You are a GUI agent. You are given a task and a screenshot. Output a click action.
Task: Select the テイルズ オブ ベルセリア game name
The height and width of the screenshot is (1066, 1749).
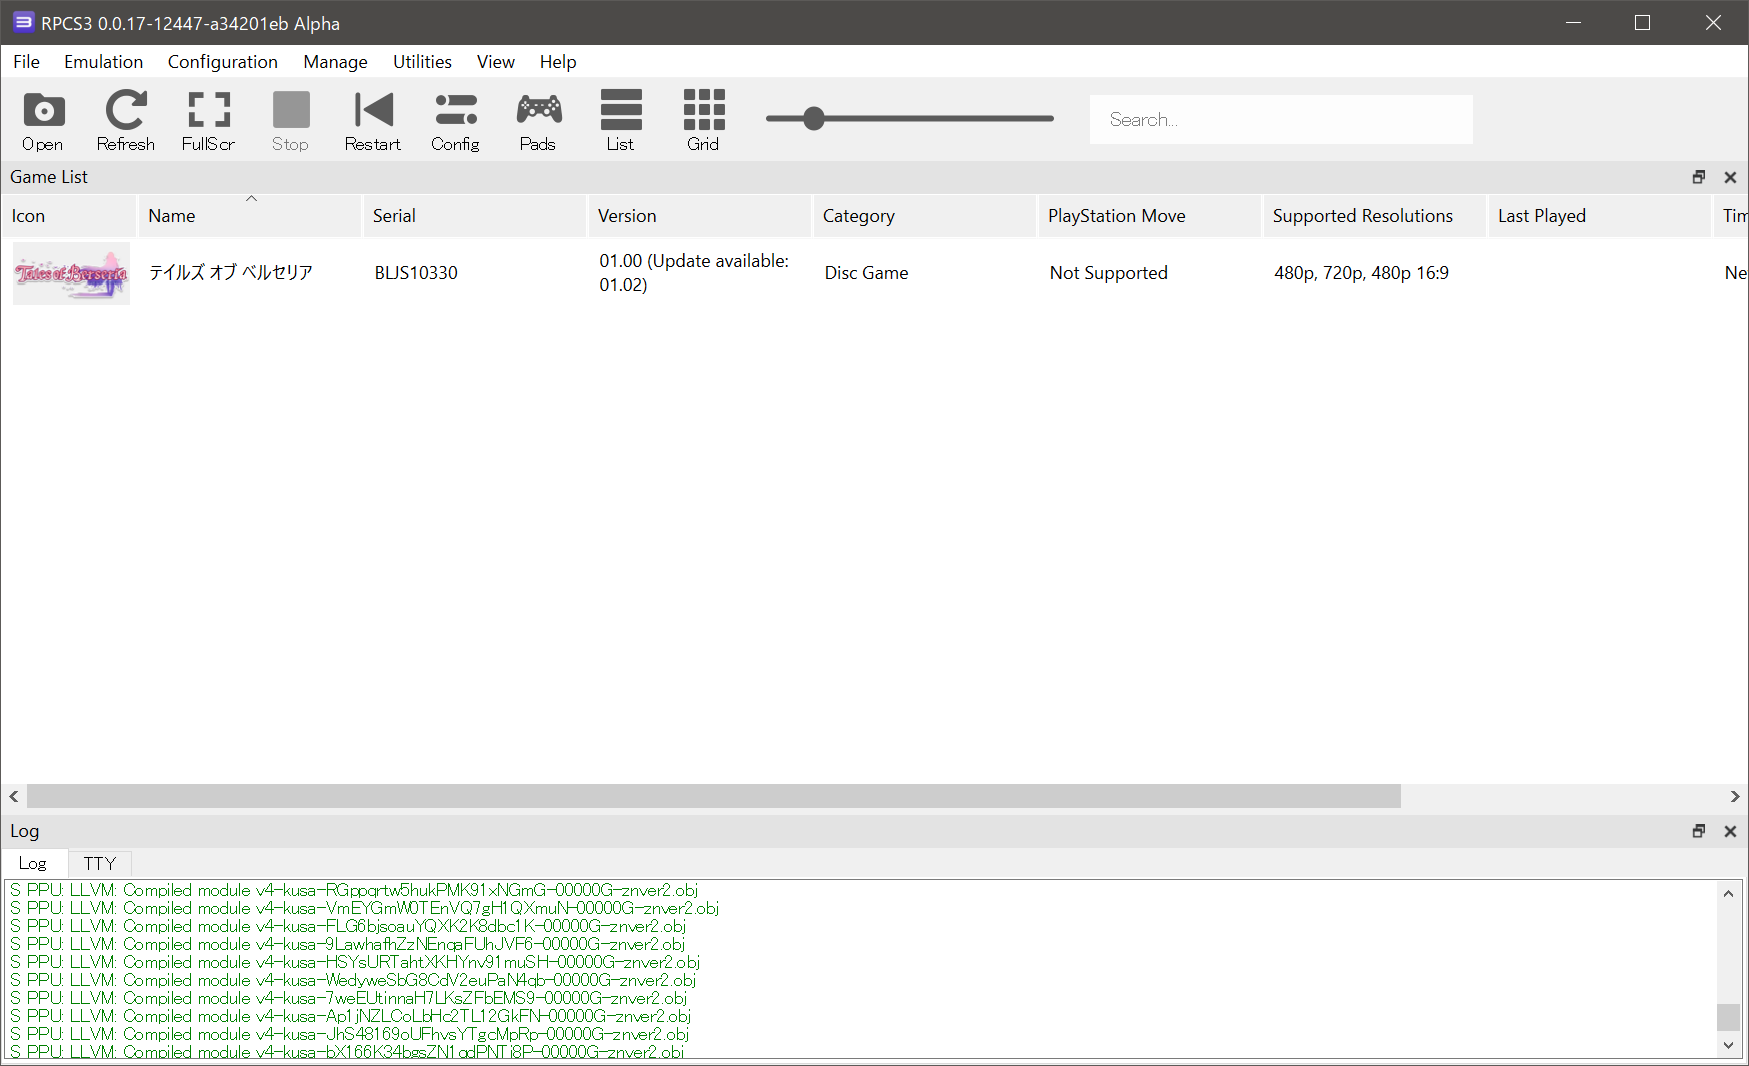click(231, 273)
